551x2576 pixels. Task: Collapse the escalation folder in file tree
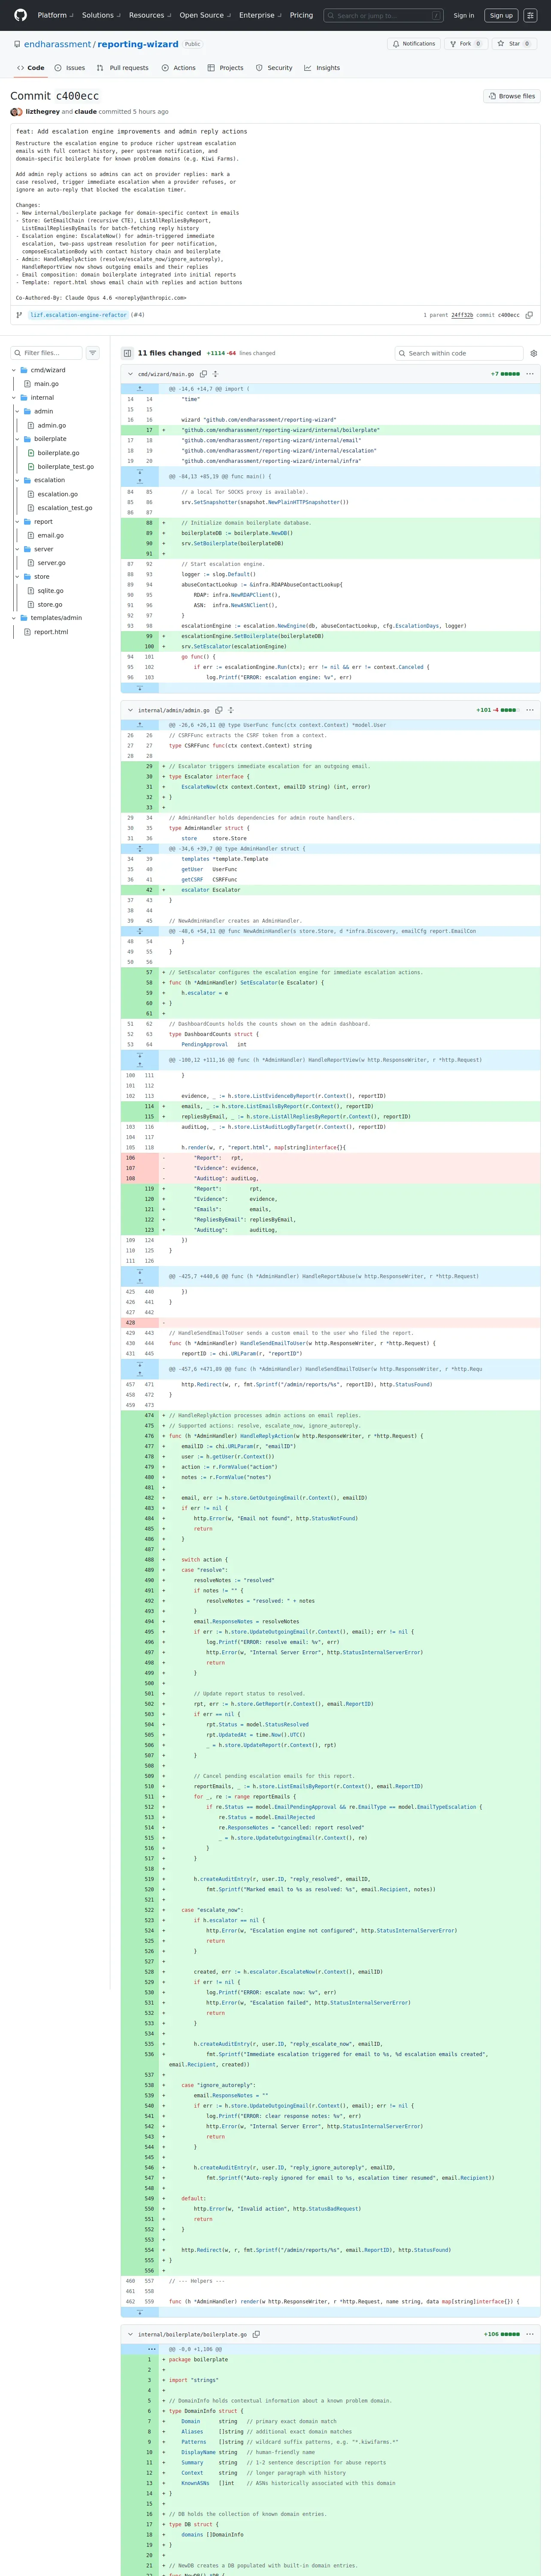18,480
